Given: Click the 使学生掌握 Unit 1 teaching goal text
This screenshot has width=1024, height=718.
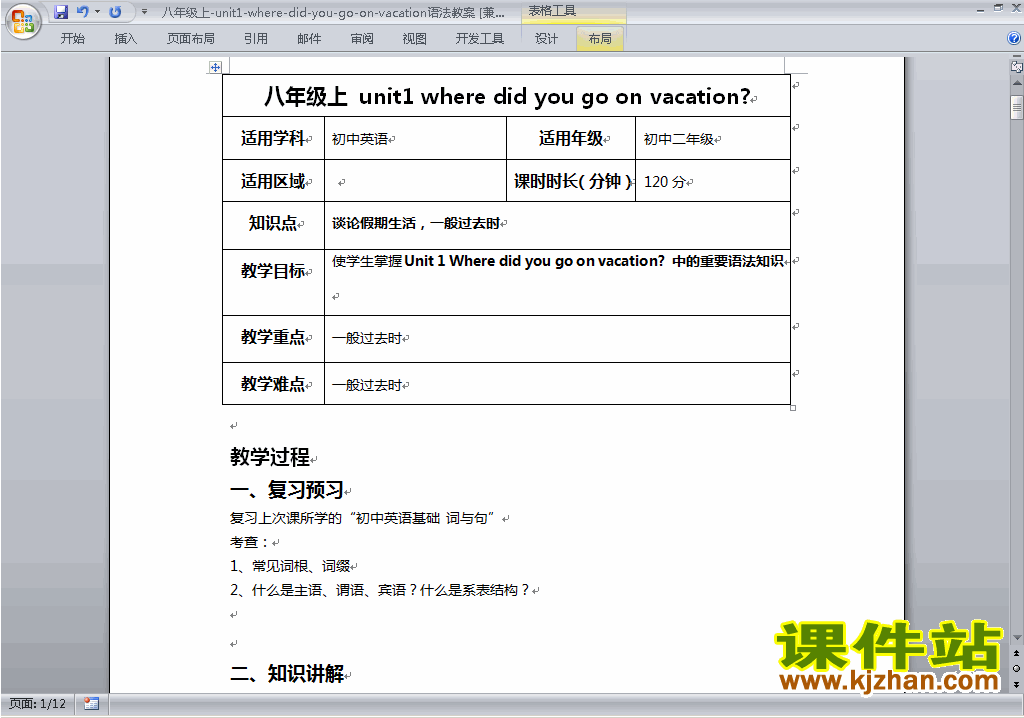Looking at the screenshot, I should point(558,261).
